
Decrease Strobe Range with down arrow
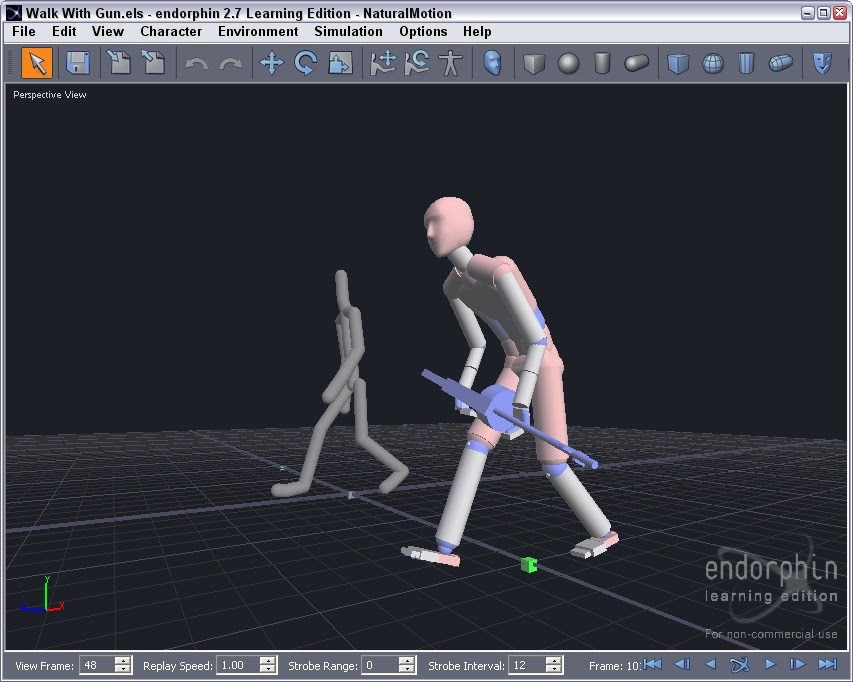tap(407, 669)
